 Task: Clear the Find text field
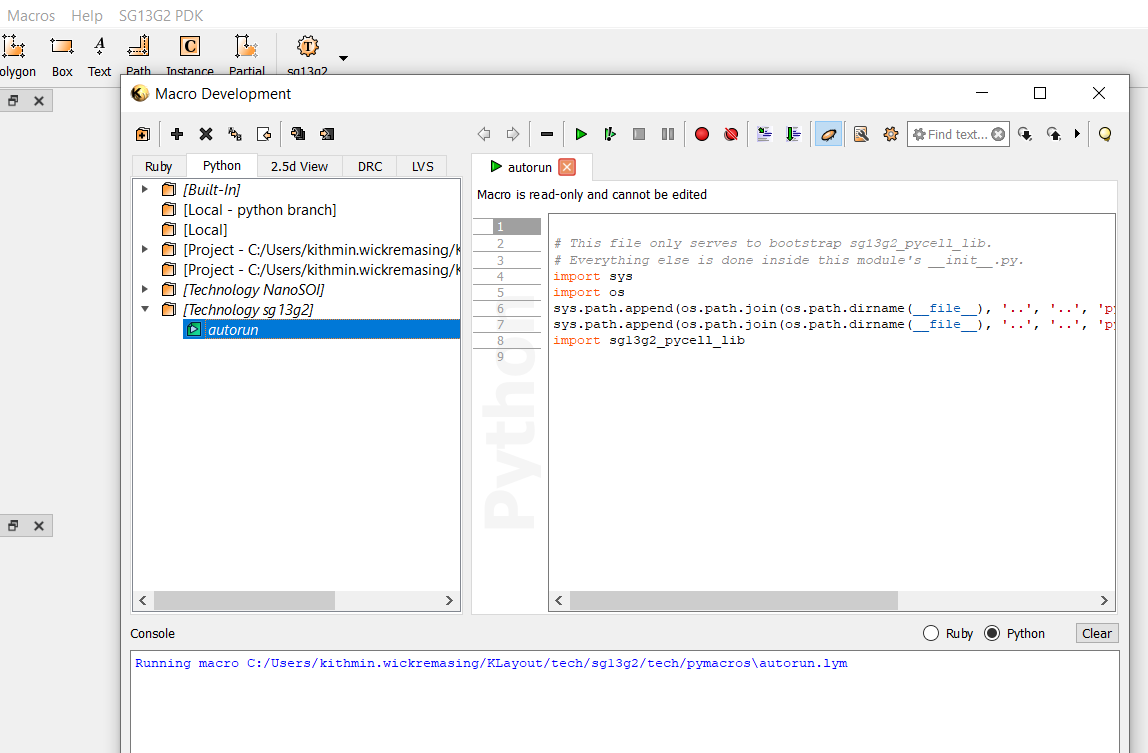998,134
